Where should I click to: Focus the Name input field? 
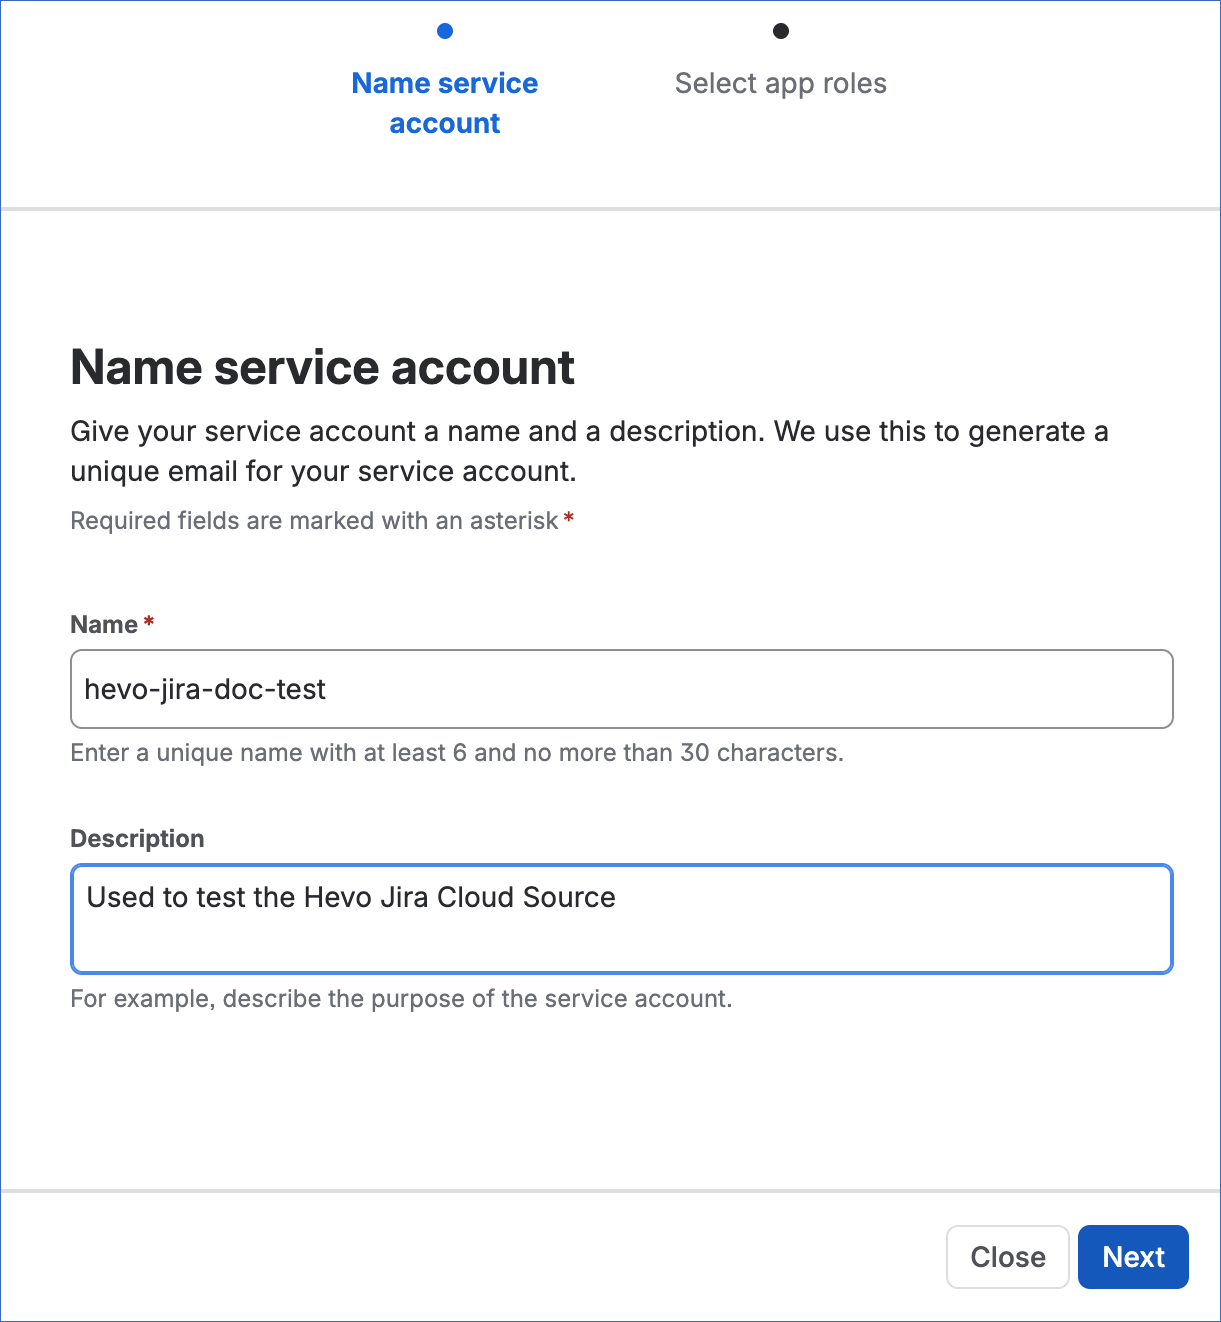pyautogui.click(x=621, y=689)
